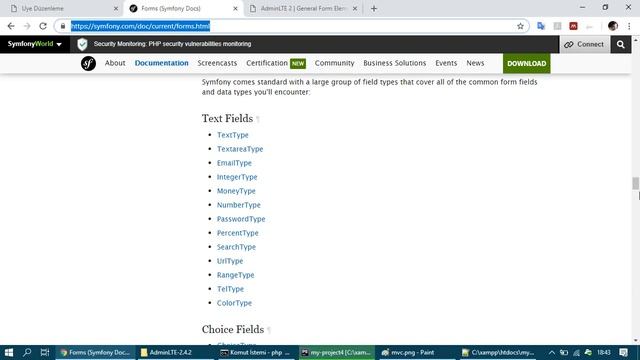
Task: Open the NumberType link
Action: point(239,205)
